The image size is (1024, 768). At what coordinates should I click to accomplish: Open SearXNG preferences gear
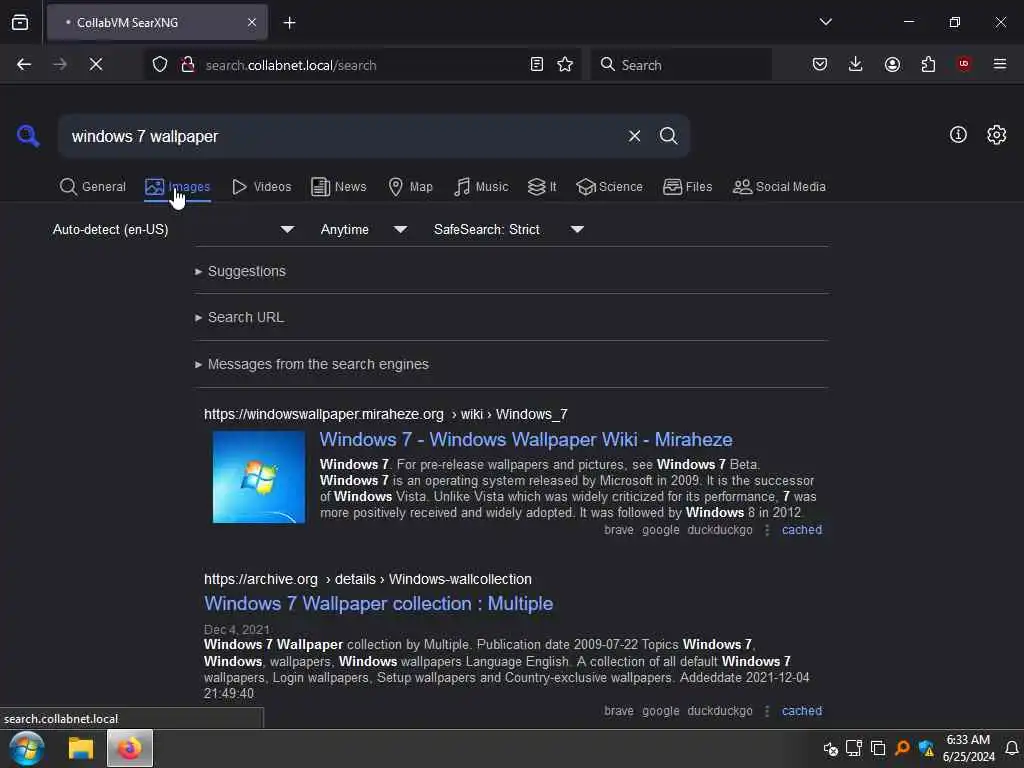[996, 135]
